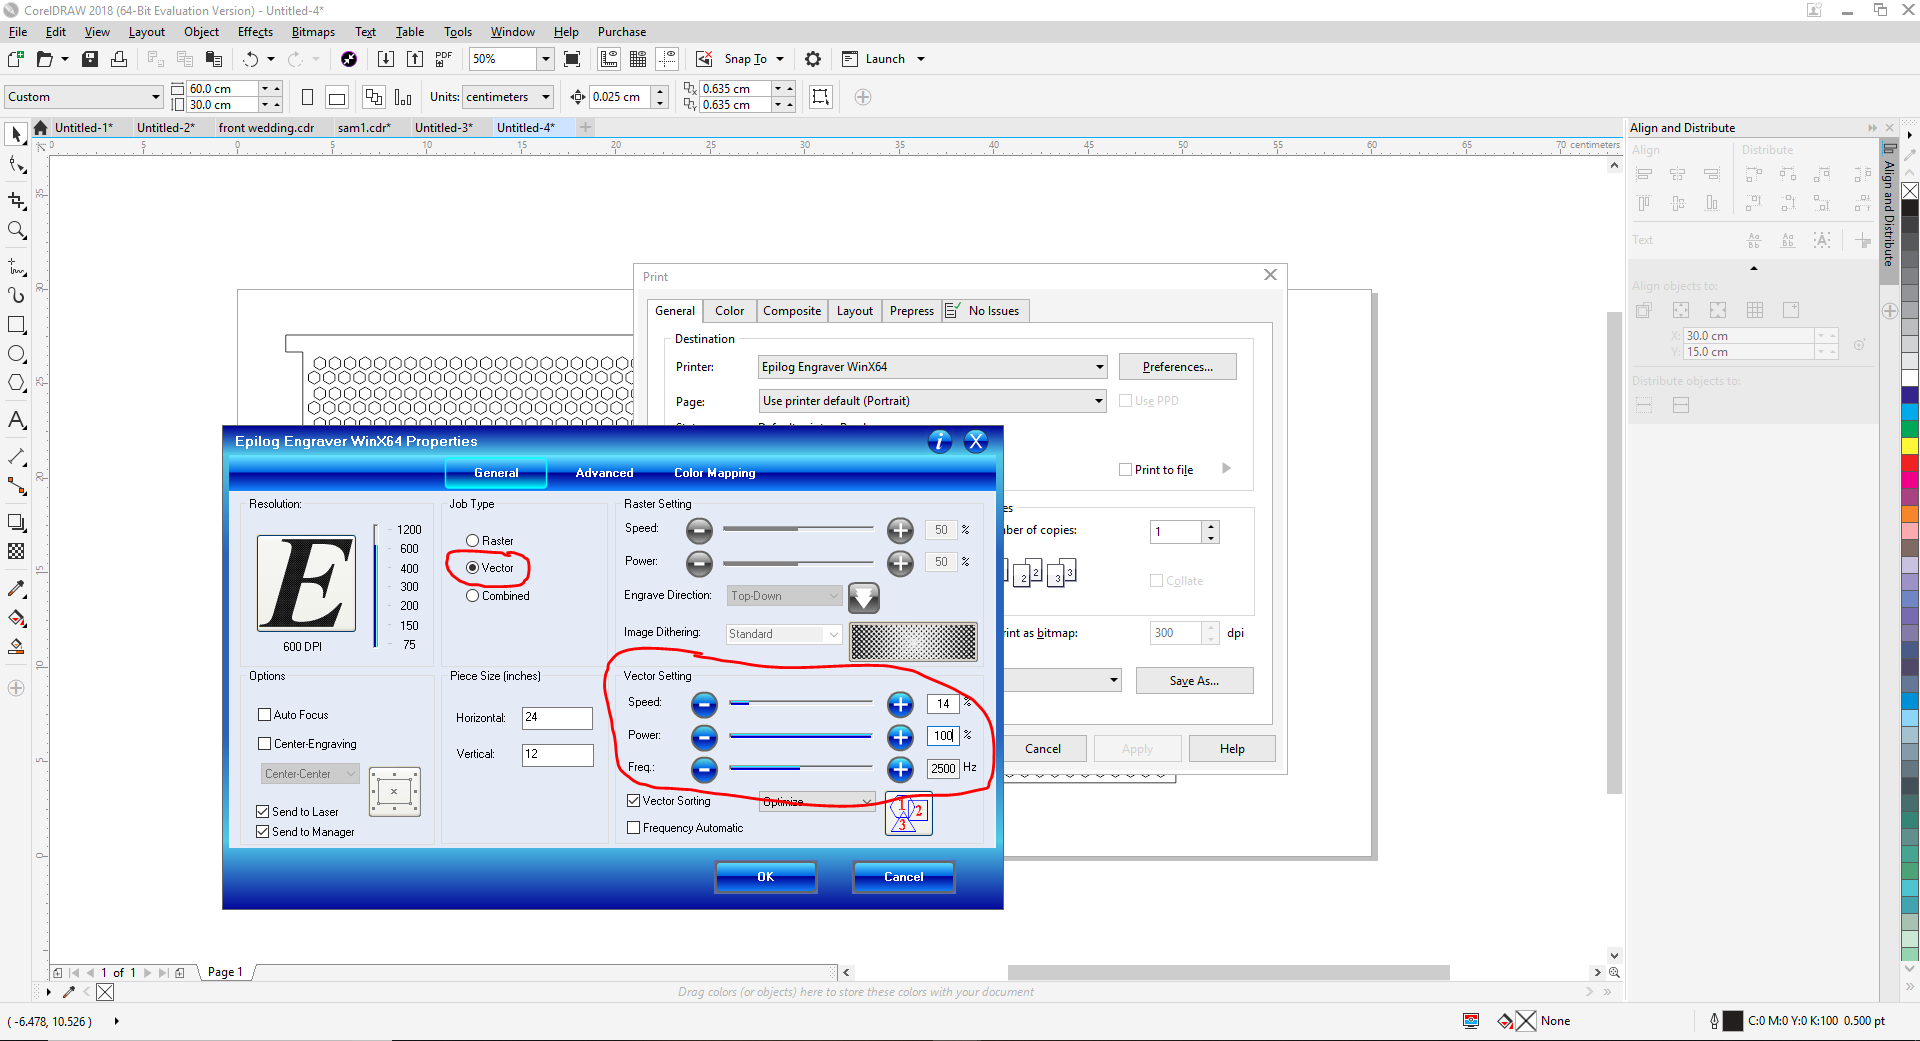1920x1041 pixels.
Task: Select the Text tool in toolbox
Action: tap(16, 420)
